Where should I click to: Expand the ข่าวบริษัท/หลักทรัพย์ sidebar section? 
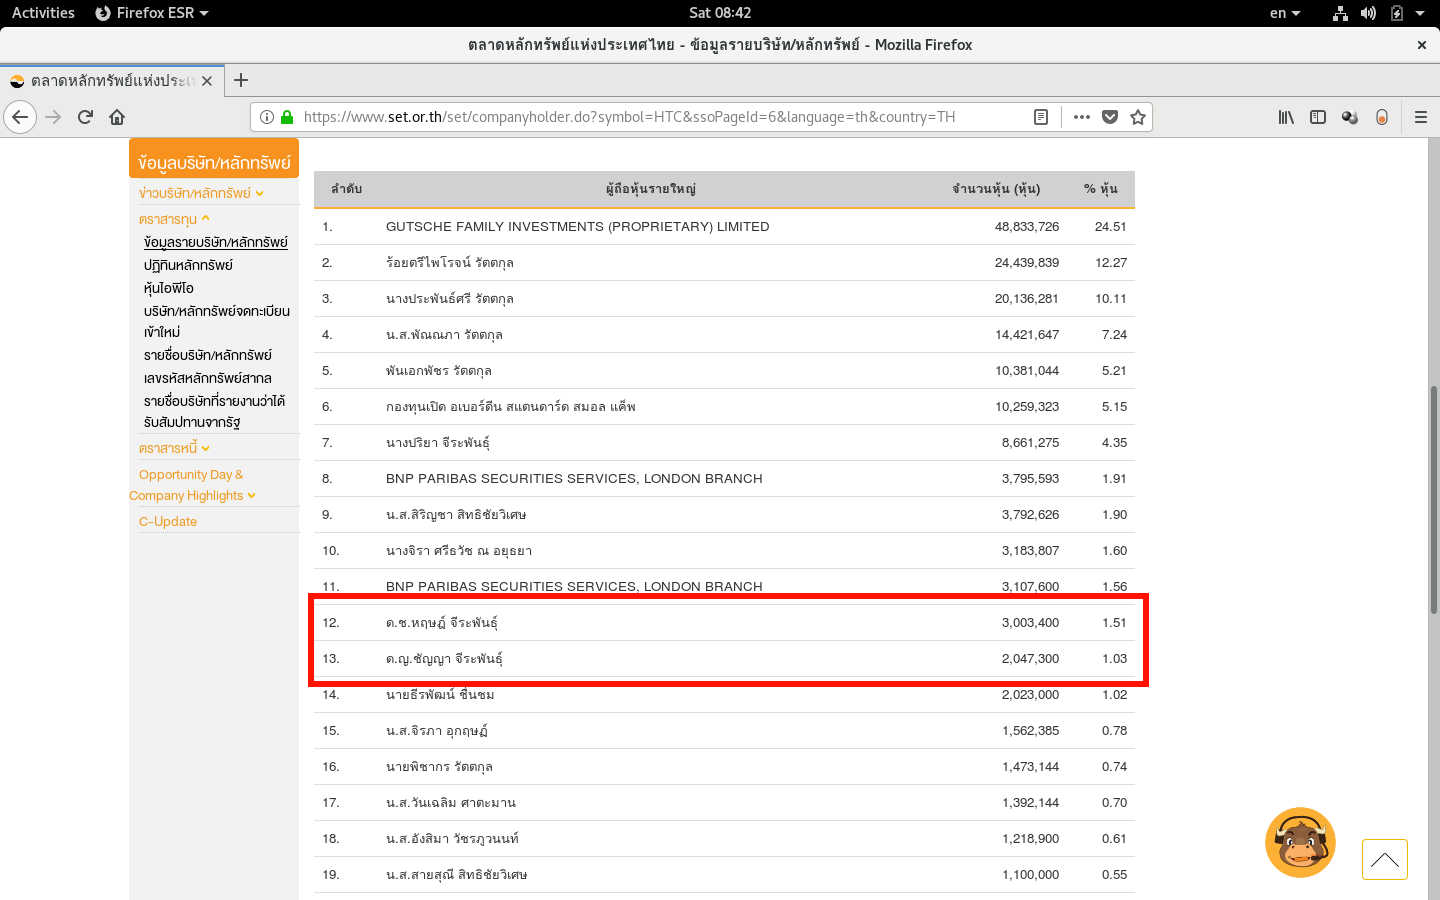(x=201, y=193)
